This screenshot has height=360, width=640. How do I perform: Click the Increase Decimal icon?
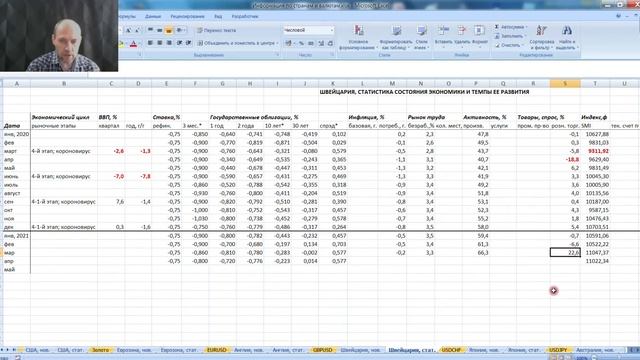click(321, 43)
